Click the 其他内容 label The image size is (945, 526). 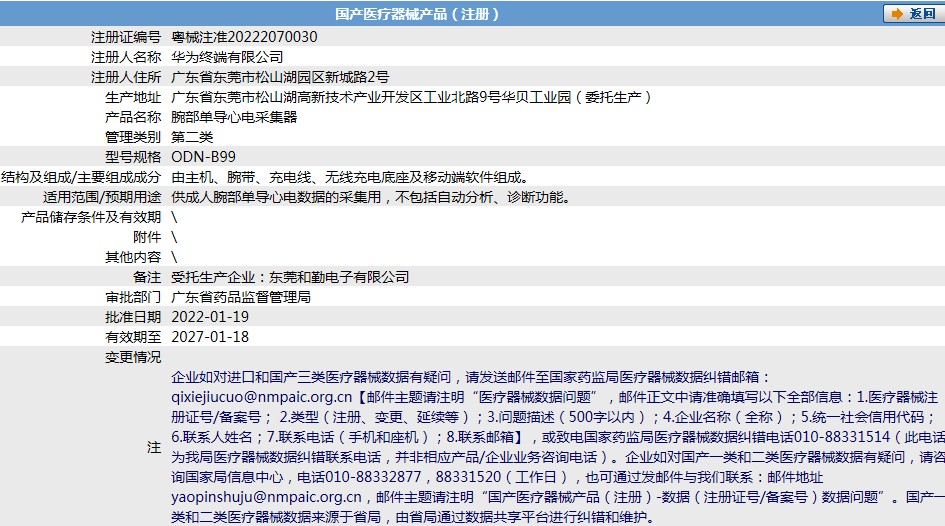[x=133, y=257]
